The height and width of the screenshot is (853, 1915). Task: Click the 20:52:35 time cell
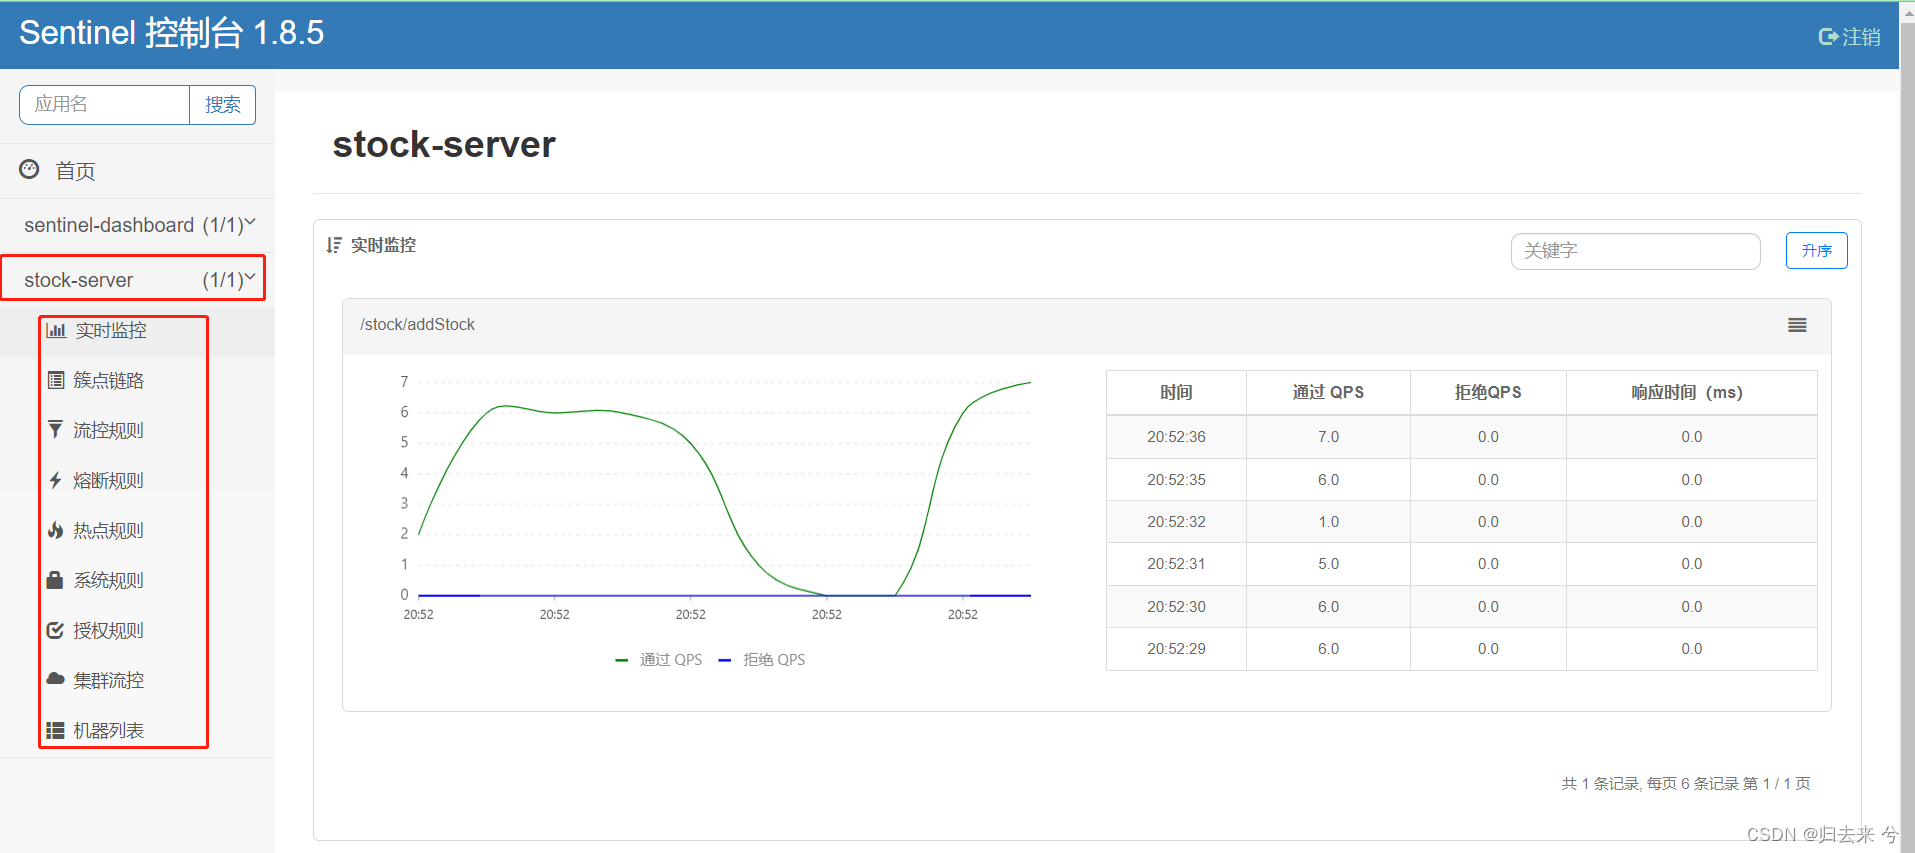pyautogui.click(x=1176, y=480)
